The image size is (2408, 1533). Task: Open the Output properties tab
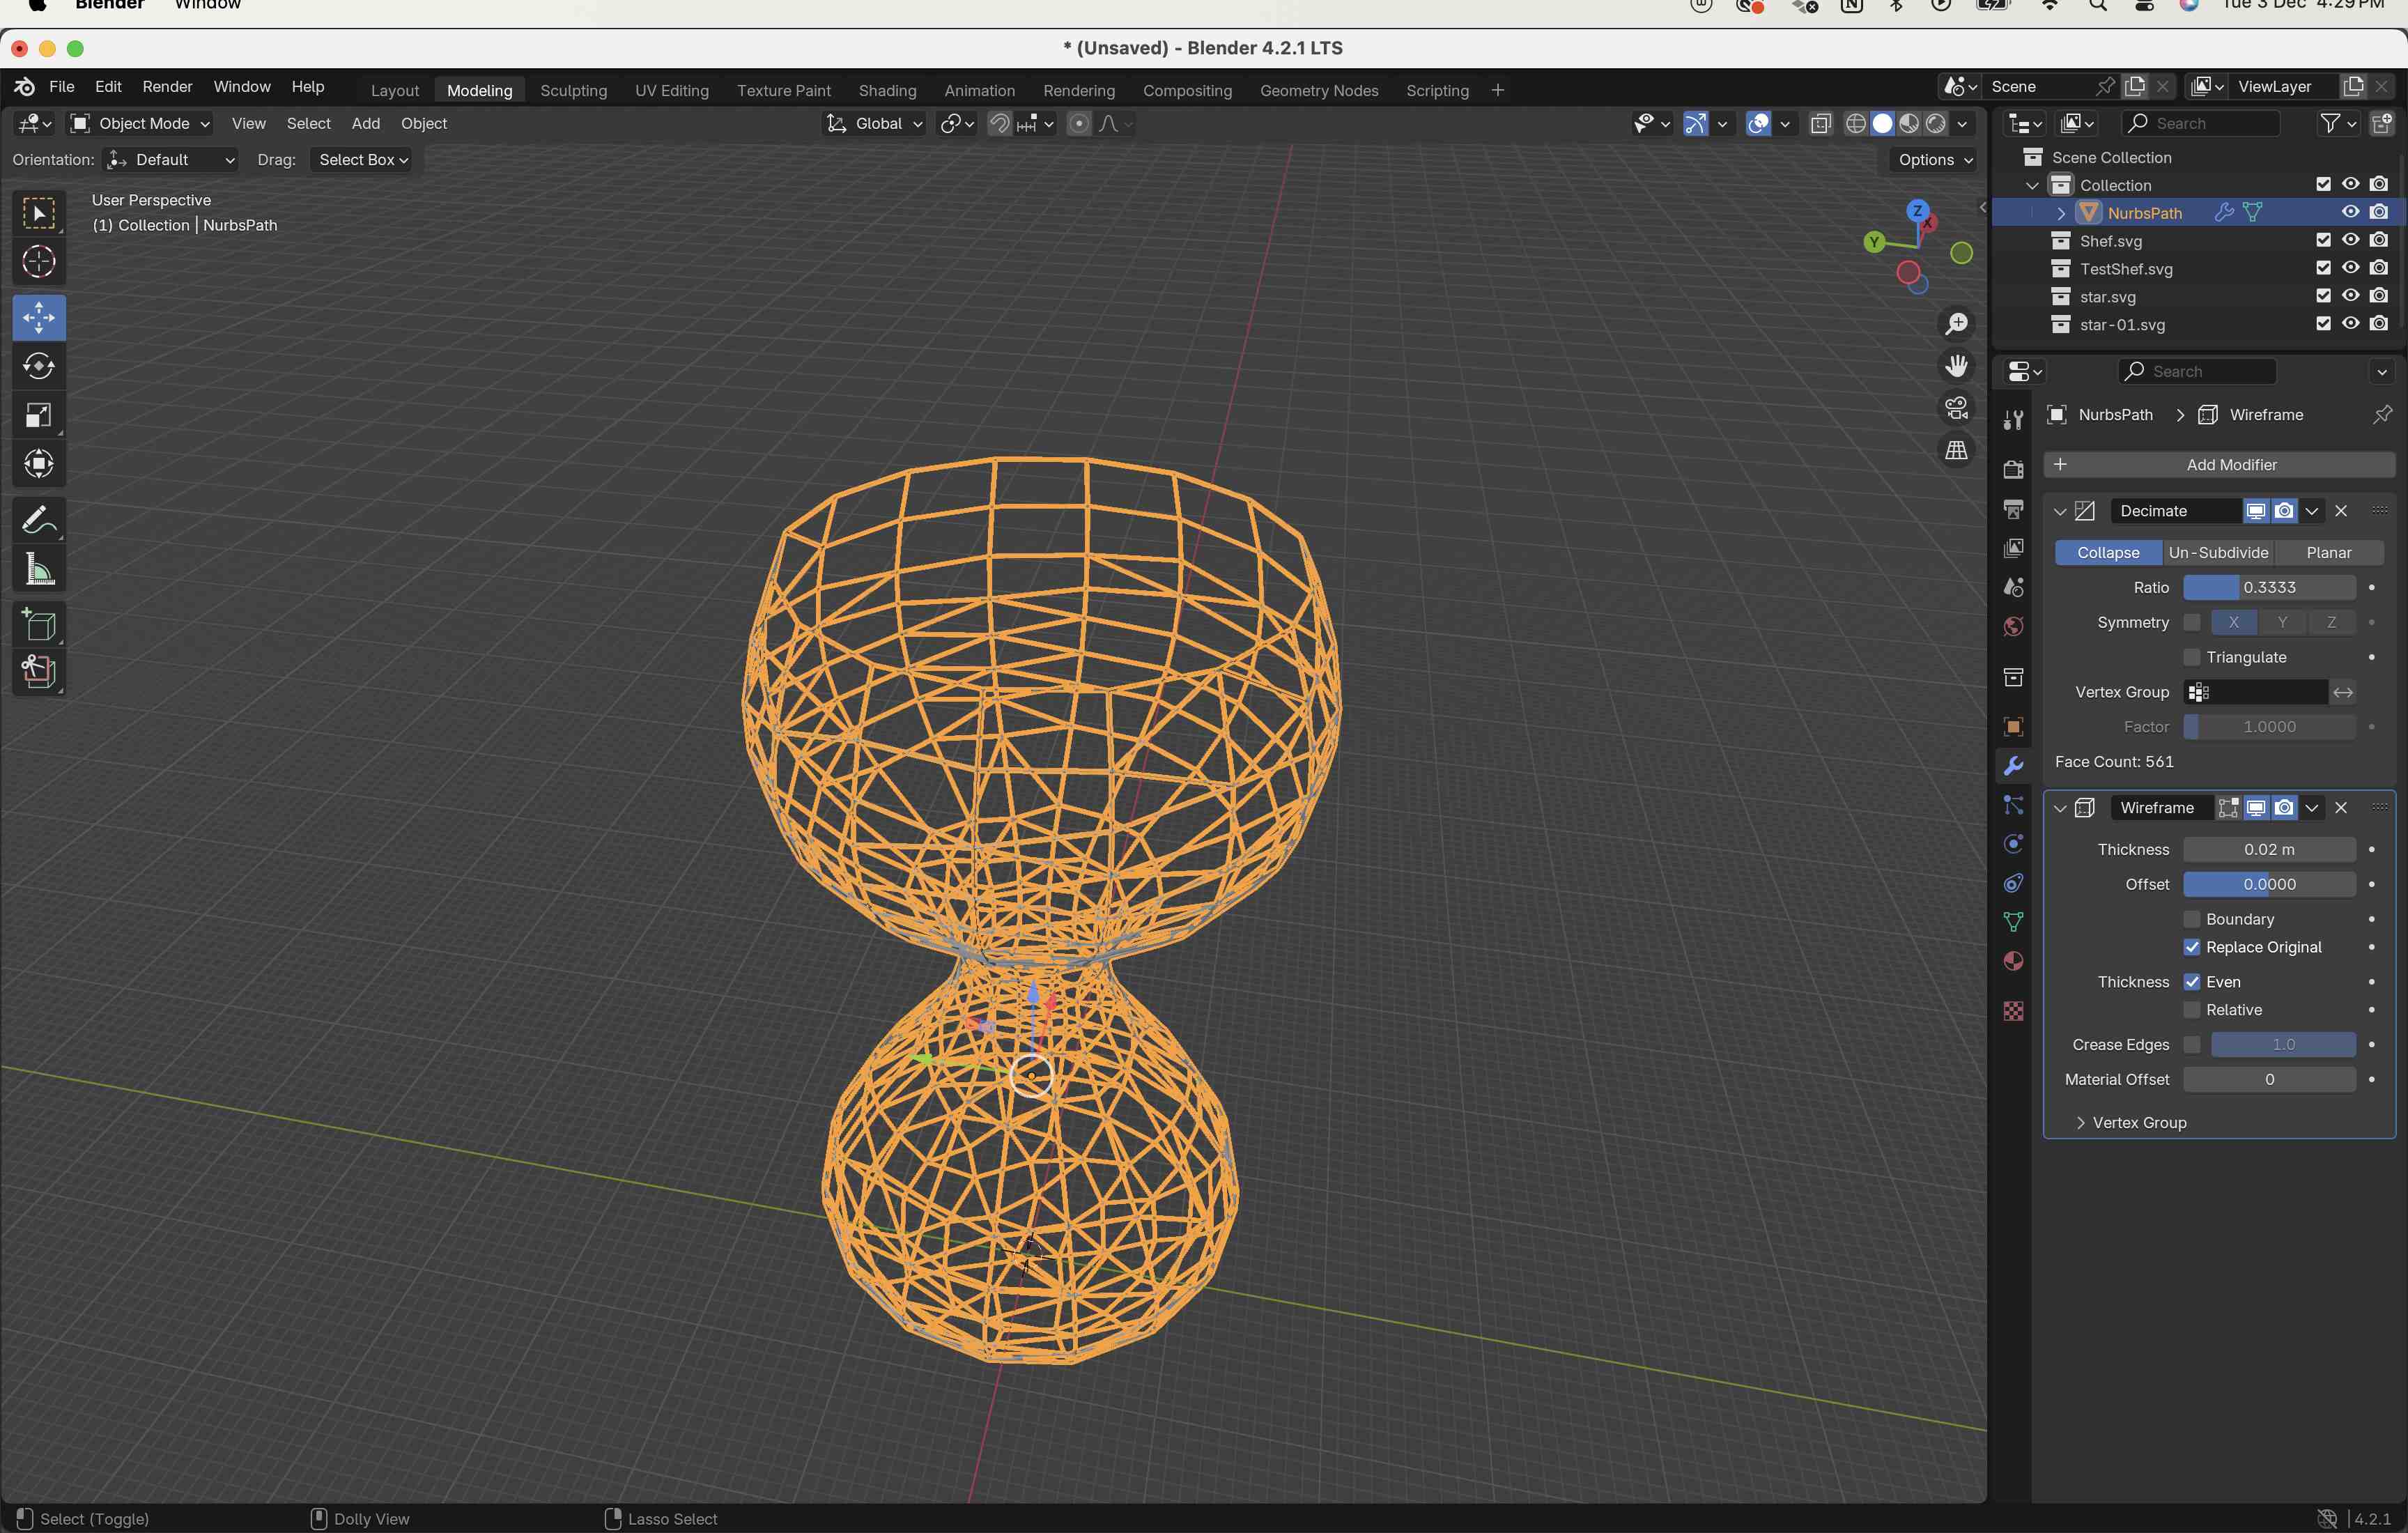click(2013, 509)
